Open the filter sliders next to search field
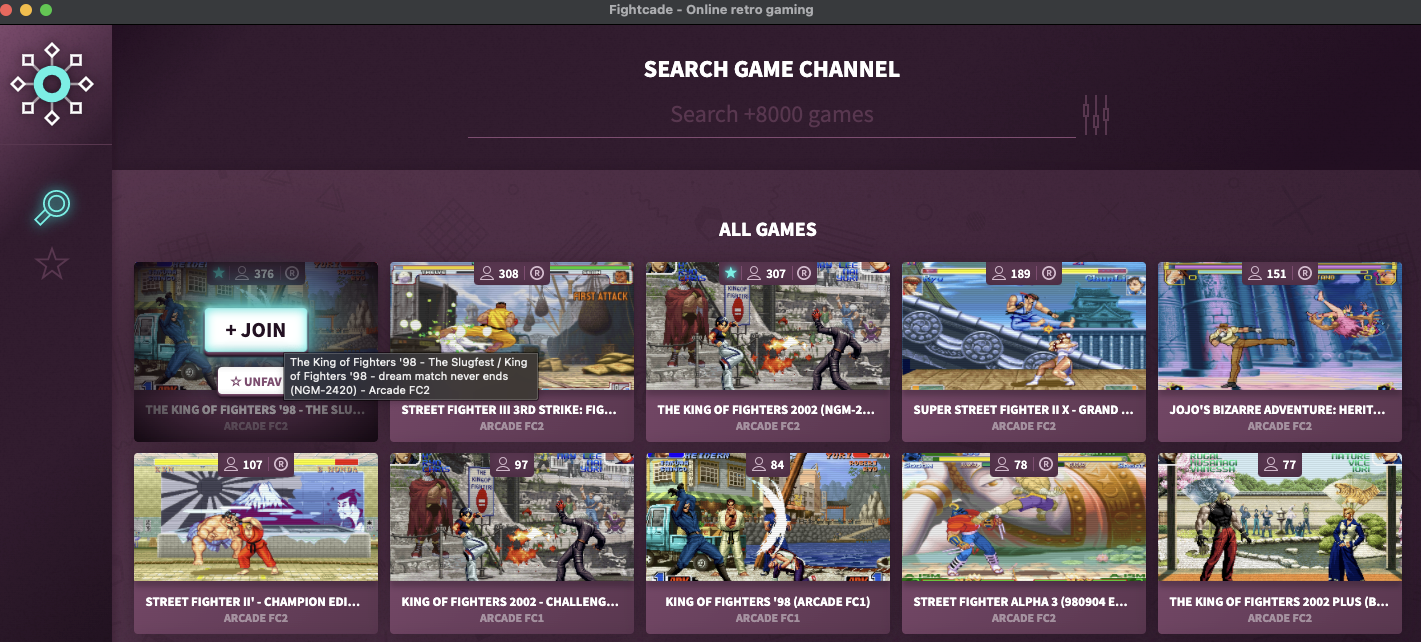Viewport: 1421px width, 642px height. point(1096,115)
